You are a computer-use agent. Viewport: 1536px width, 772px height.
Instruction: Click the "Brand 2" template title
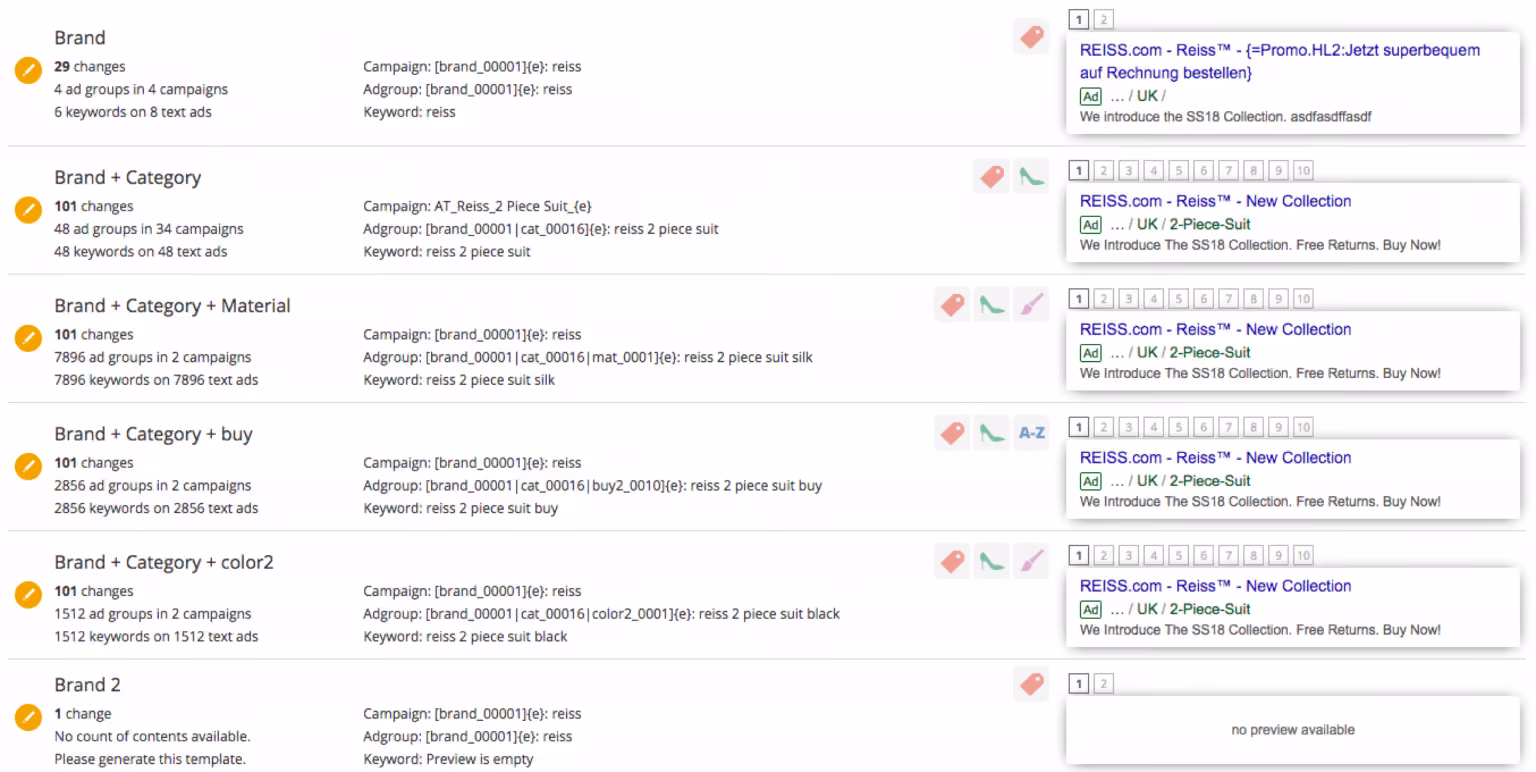pos(87,685)
